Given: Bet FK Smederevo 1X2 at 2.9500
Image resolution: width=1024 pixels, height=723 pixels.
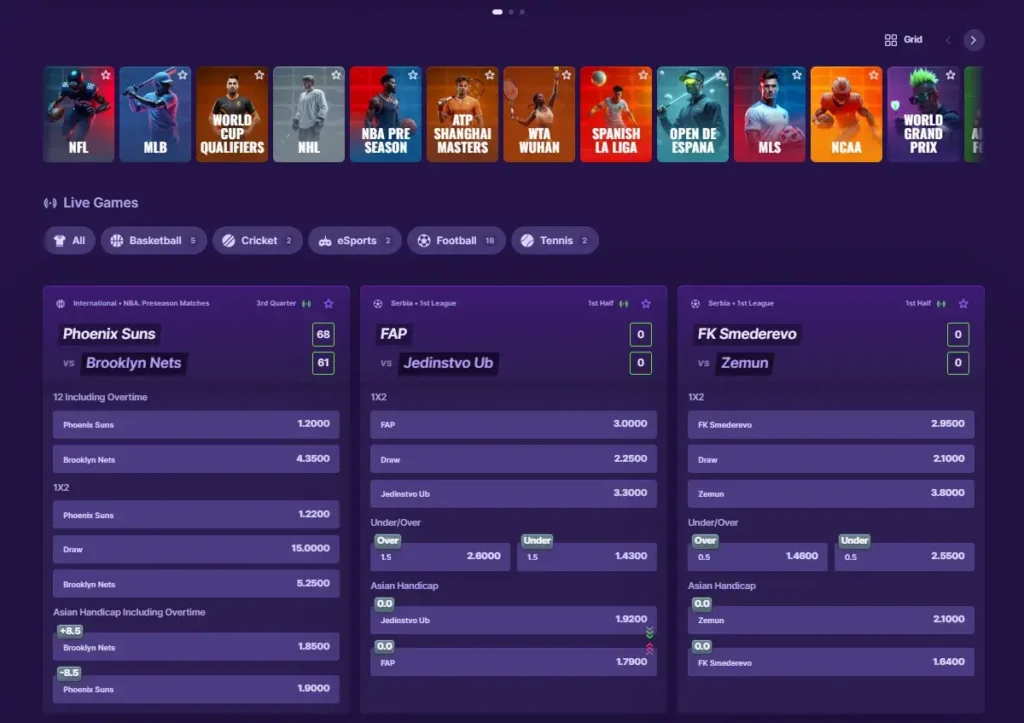Looking at the screenshot, I should coord(831,425).
